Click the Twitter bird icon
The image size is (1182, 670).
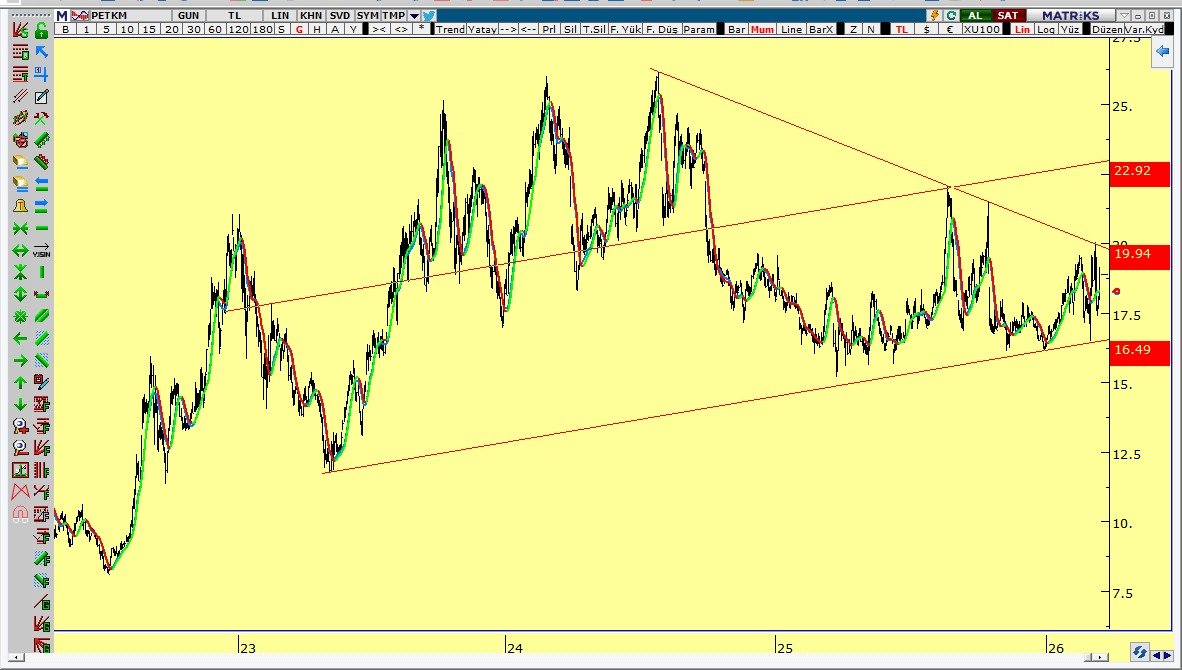(428, 15)
